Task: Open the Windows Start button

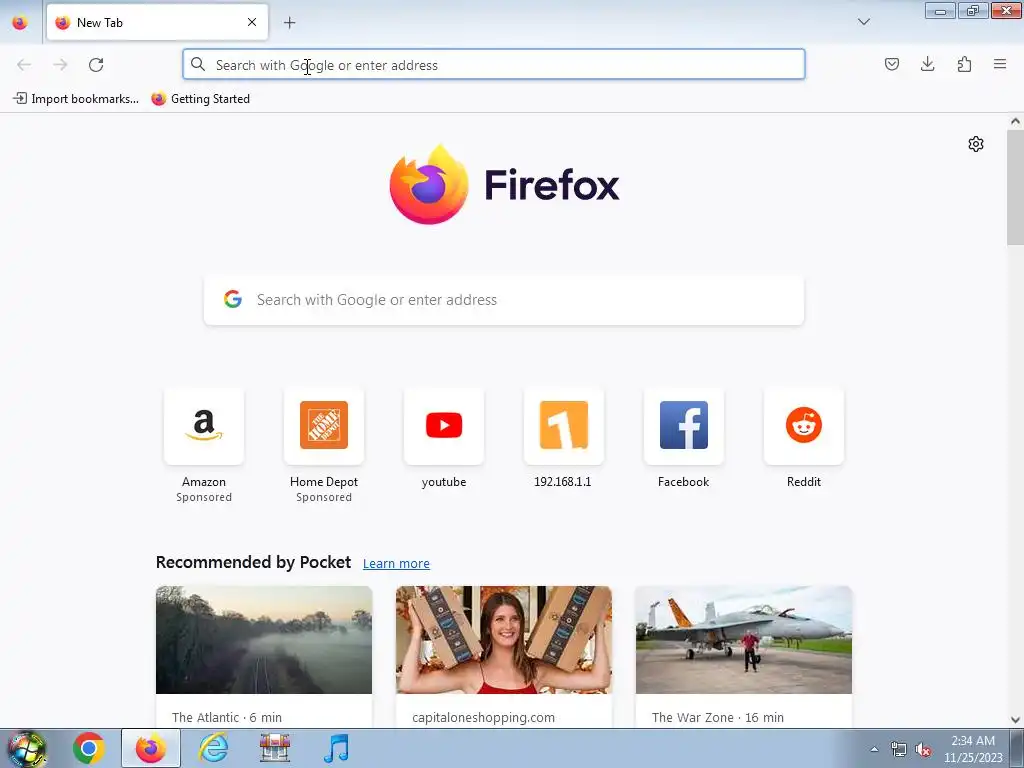Action: 26,748
